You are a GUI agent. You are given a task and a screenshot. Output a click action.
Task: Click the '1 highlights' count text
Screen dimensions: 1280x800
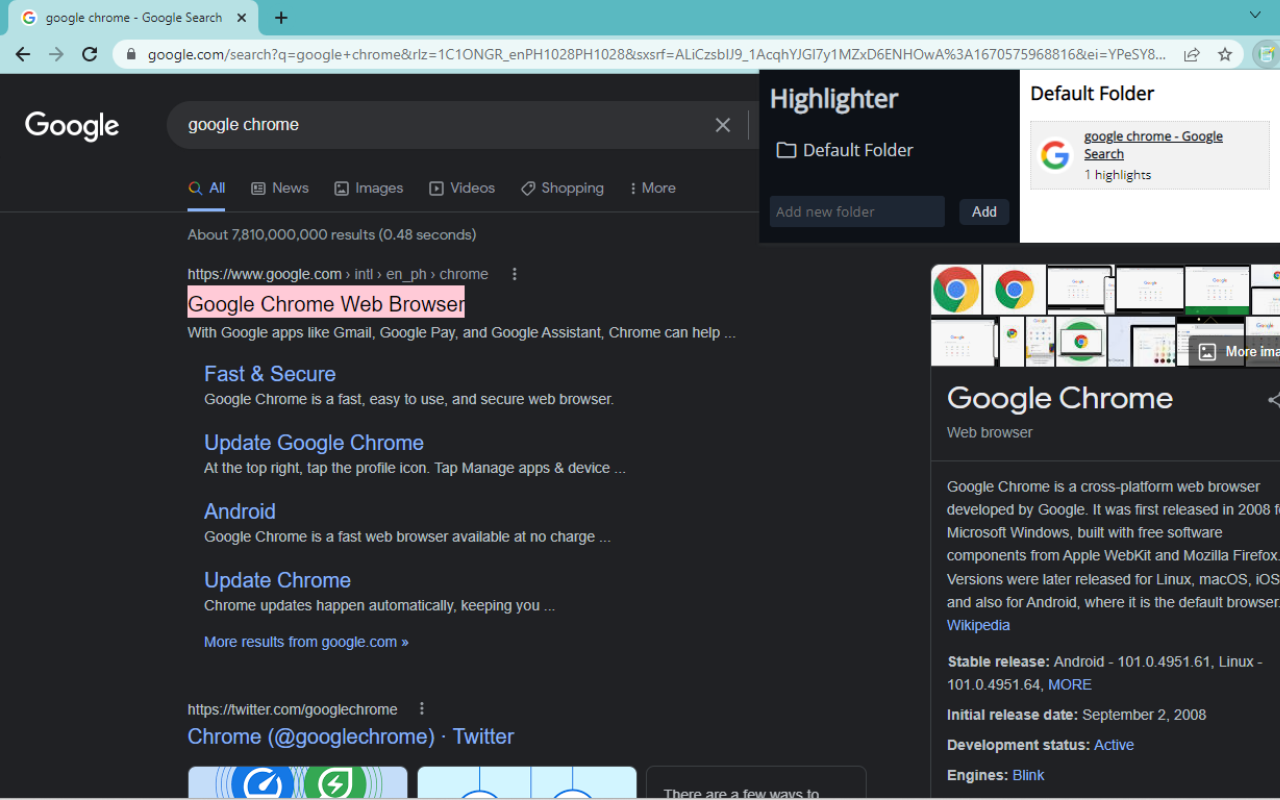tap(1117, 175)
